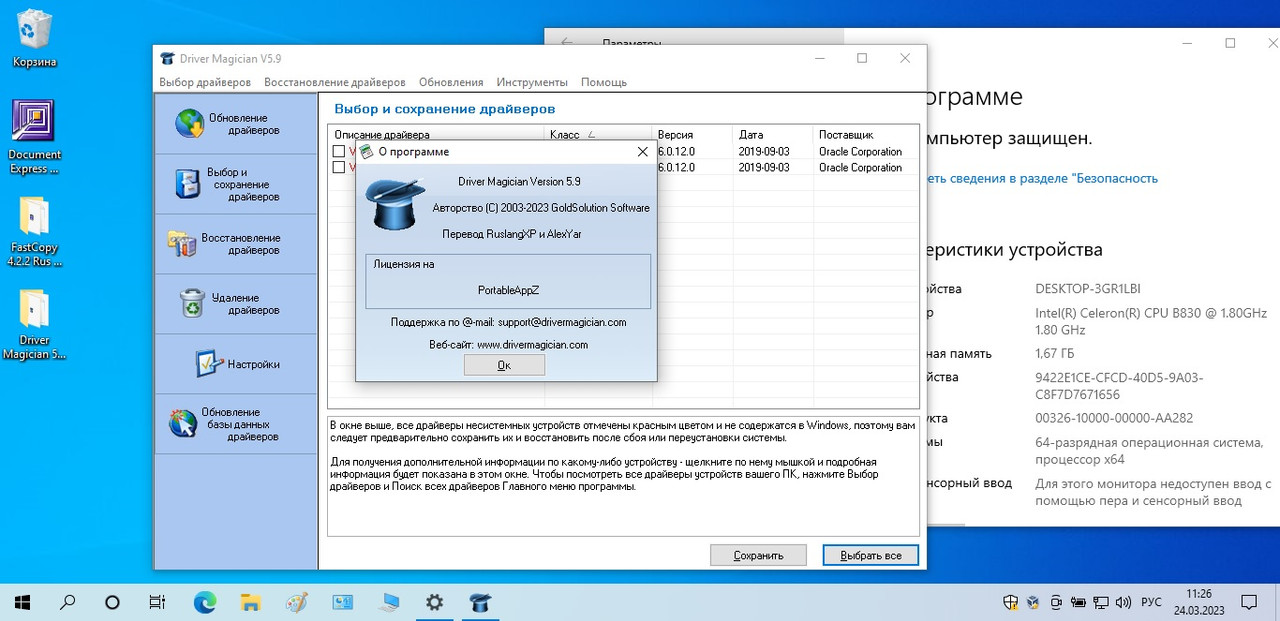The image size is (1280, 621).
Task: Open the Windows Start menu
Action: (x=22, y=603)
